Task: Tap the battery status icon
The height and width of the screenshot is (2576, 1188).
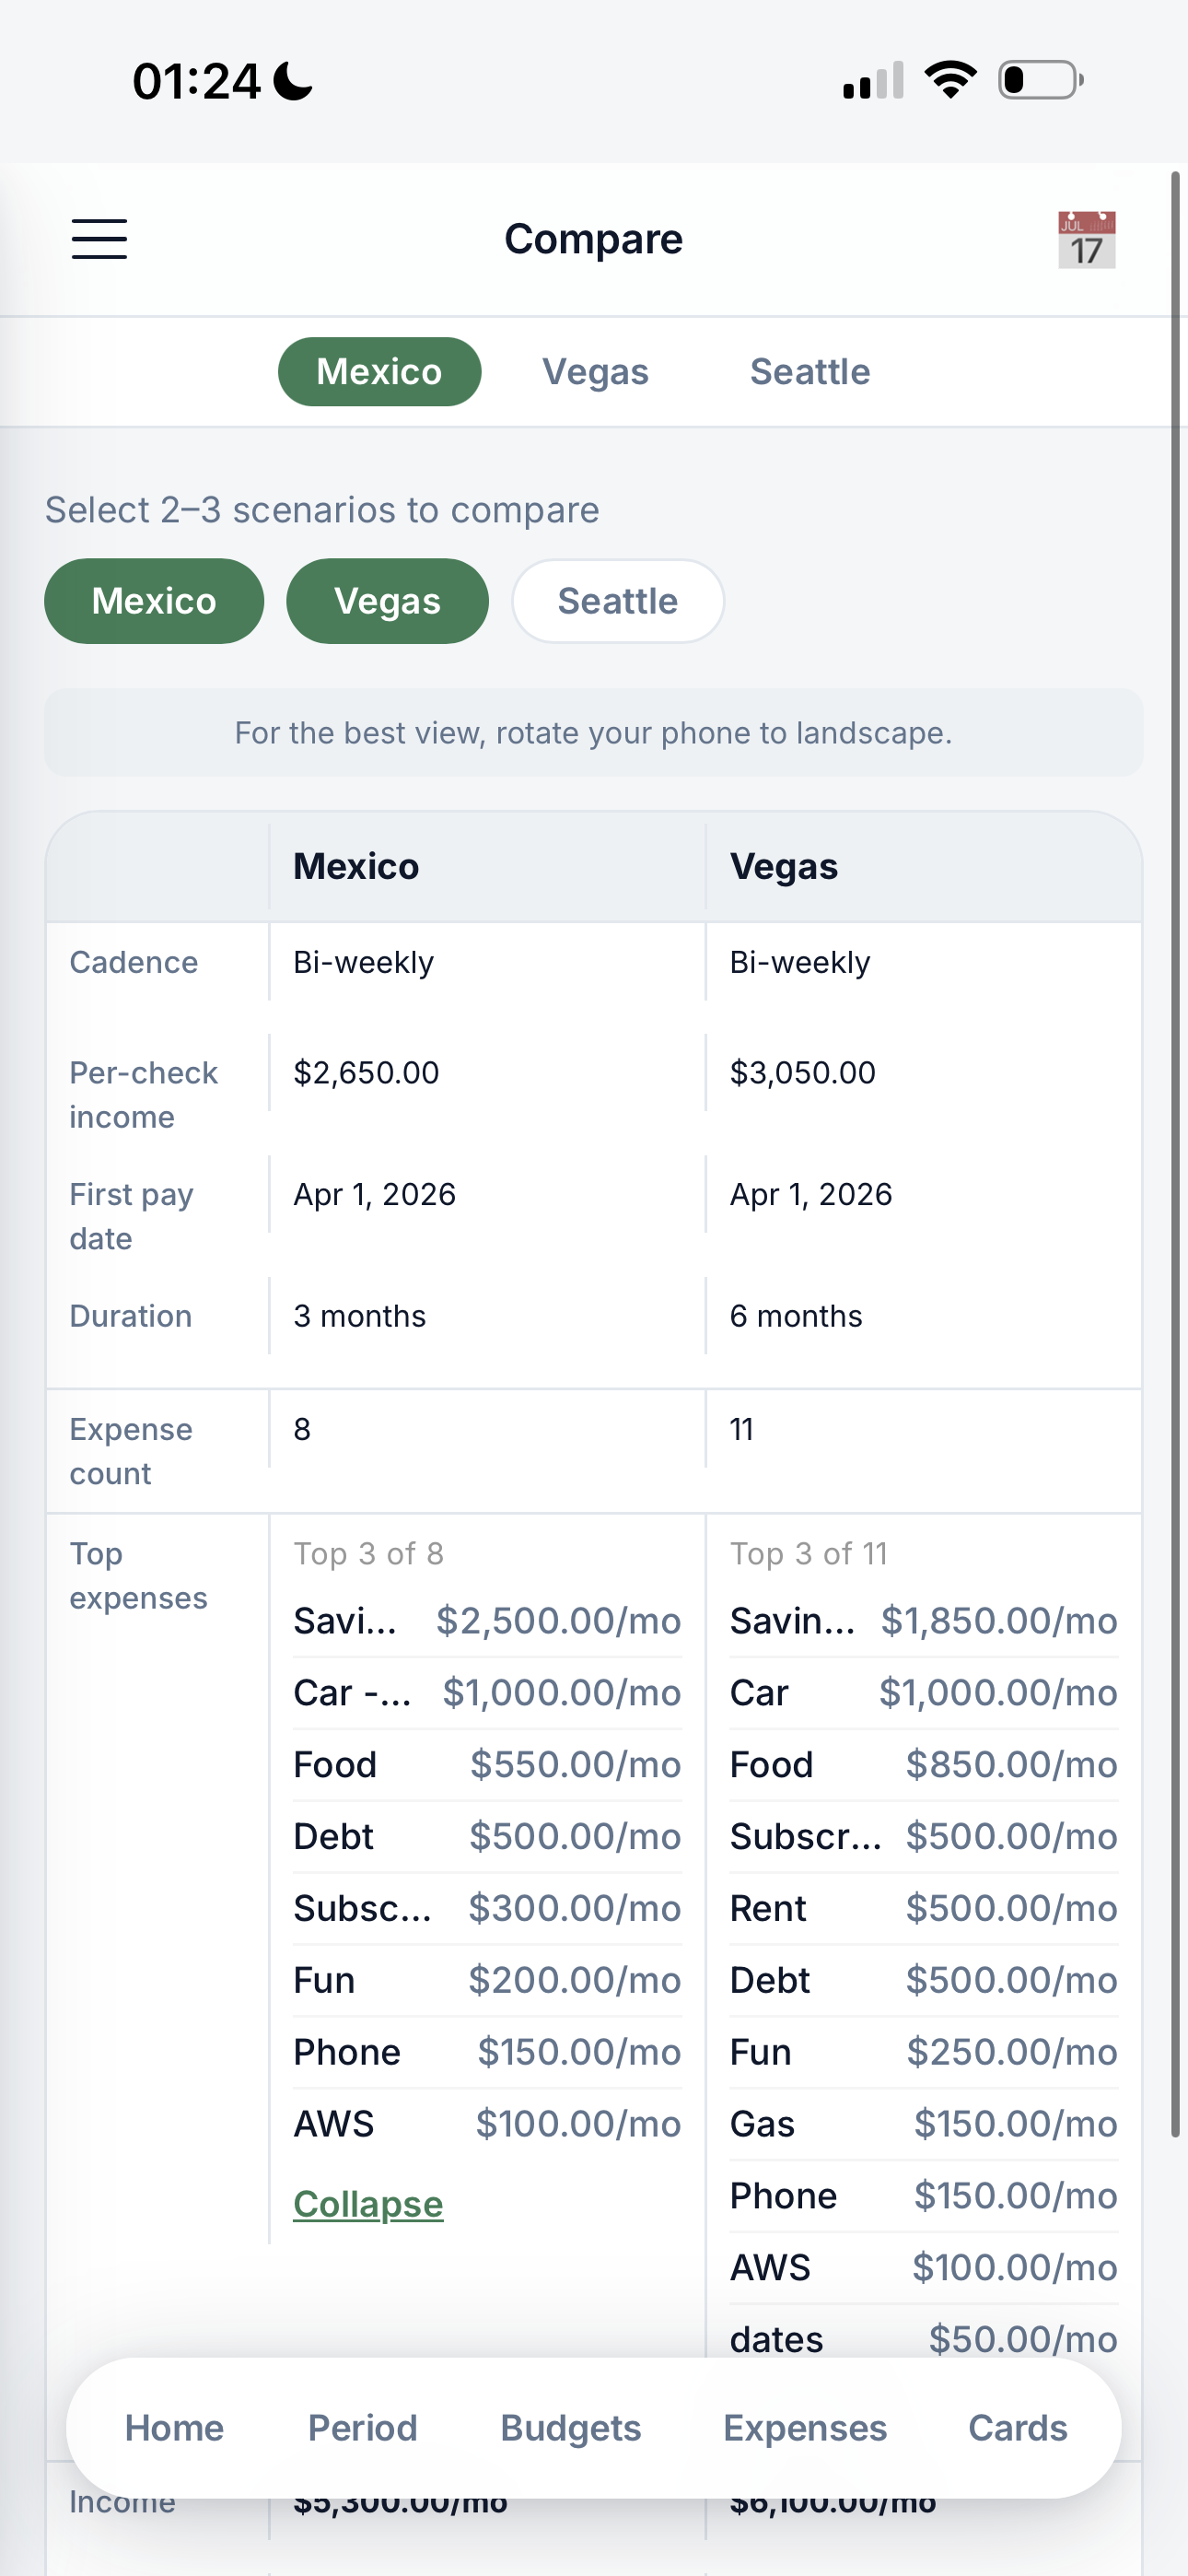Action: coord(1040,80)
